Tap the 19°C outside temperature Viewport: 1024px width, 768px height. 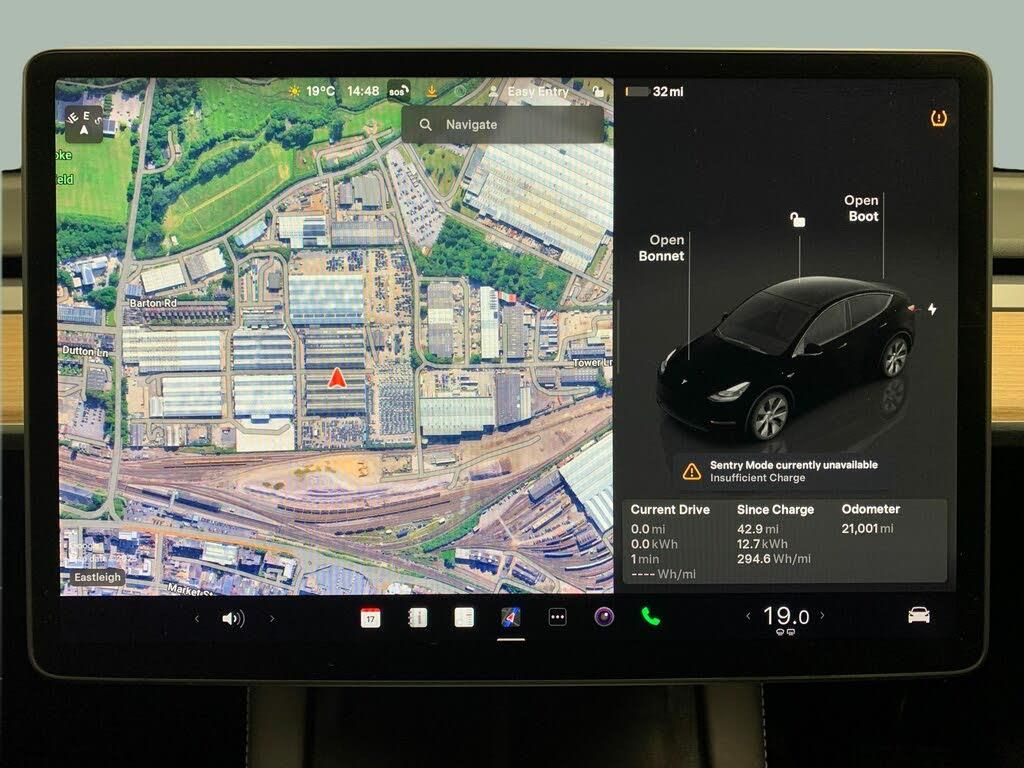click(320, 91)
